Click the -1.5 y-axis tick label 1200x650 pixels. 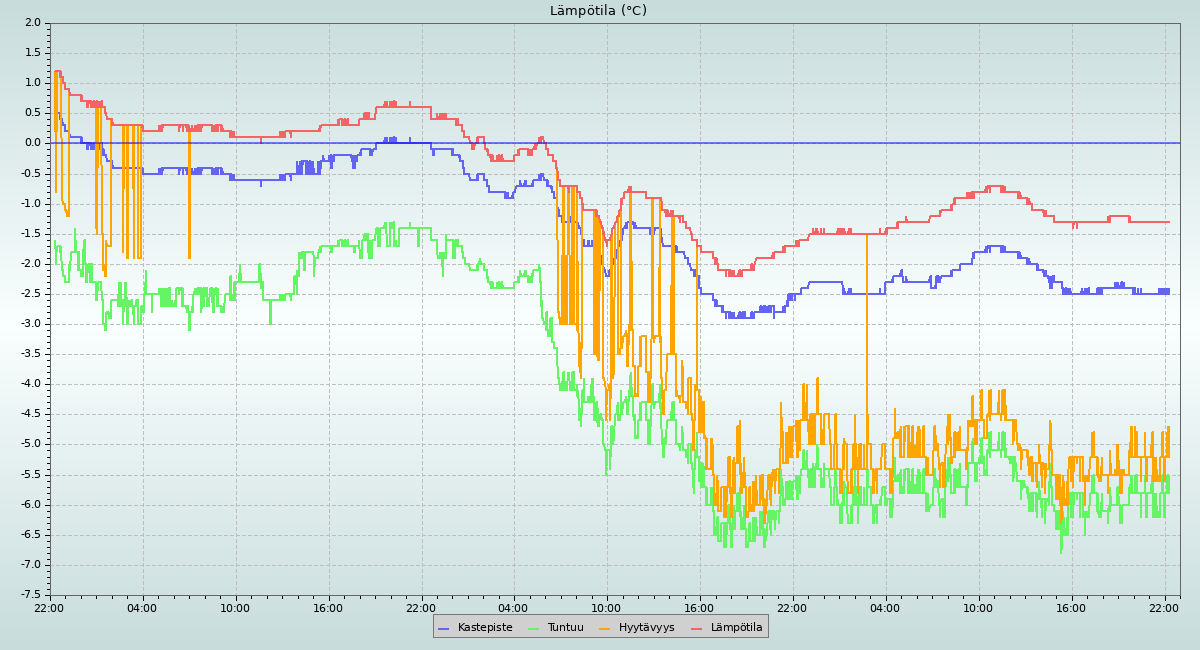click(x=29, y=233)
